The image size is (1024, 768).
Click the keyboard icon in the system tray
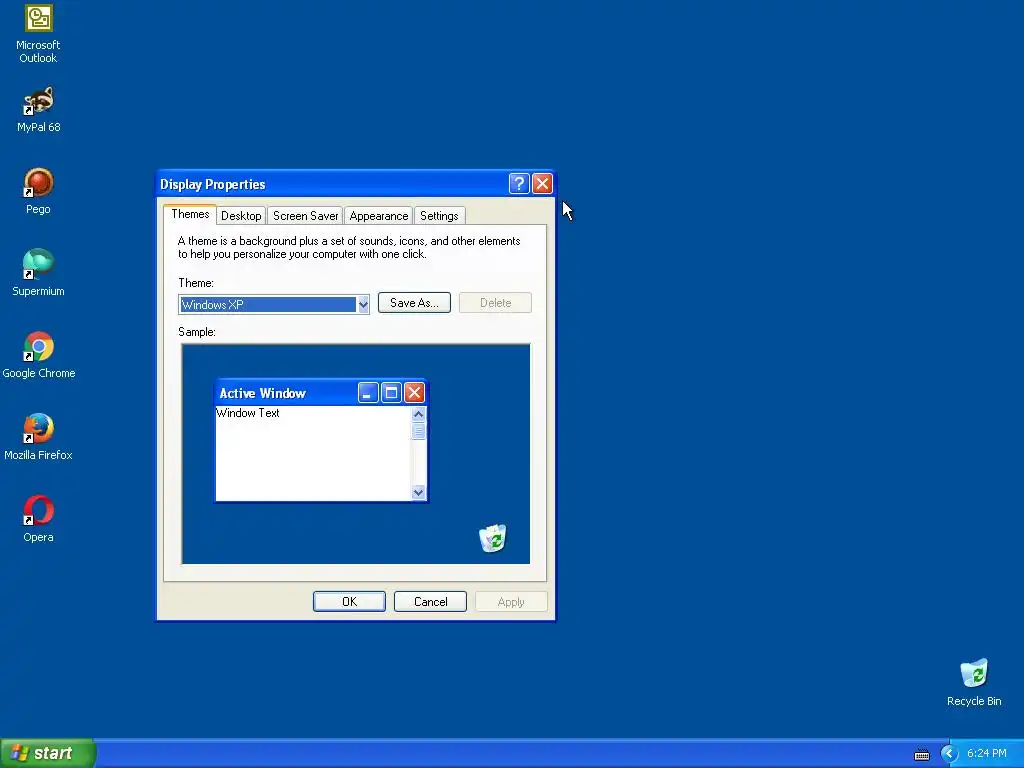(x=921, y=754)
